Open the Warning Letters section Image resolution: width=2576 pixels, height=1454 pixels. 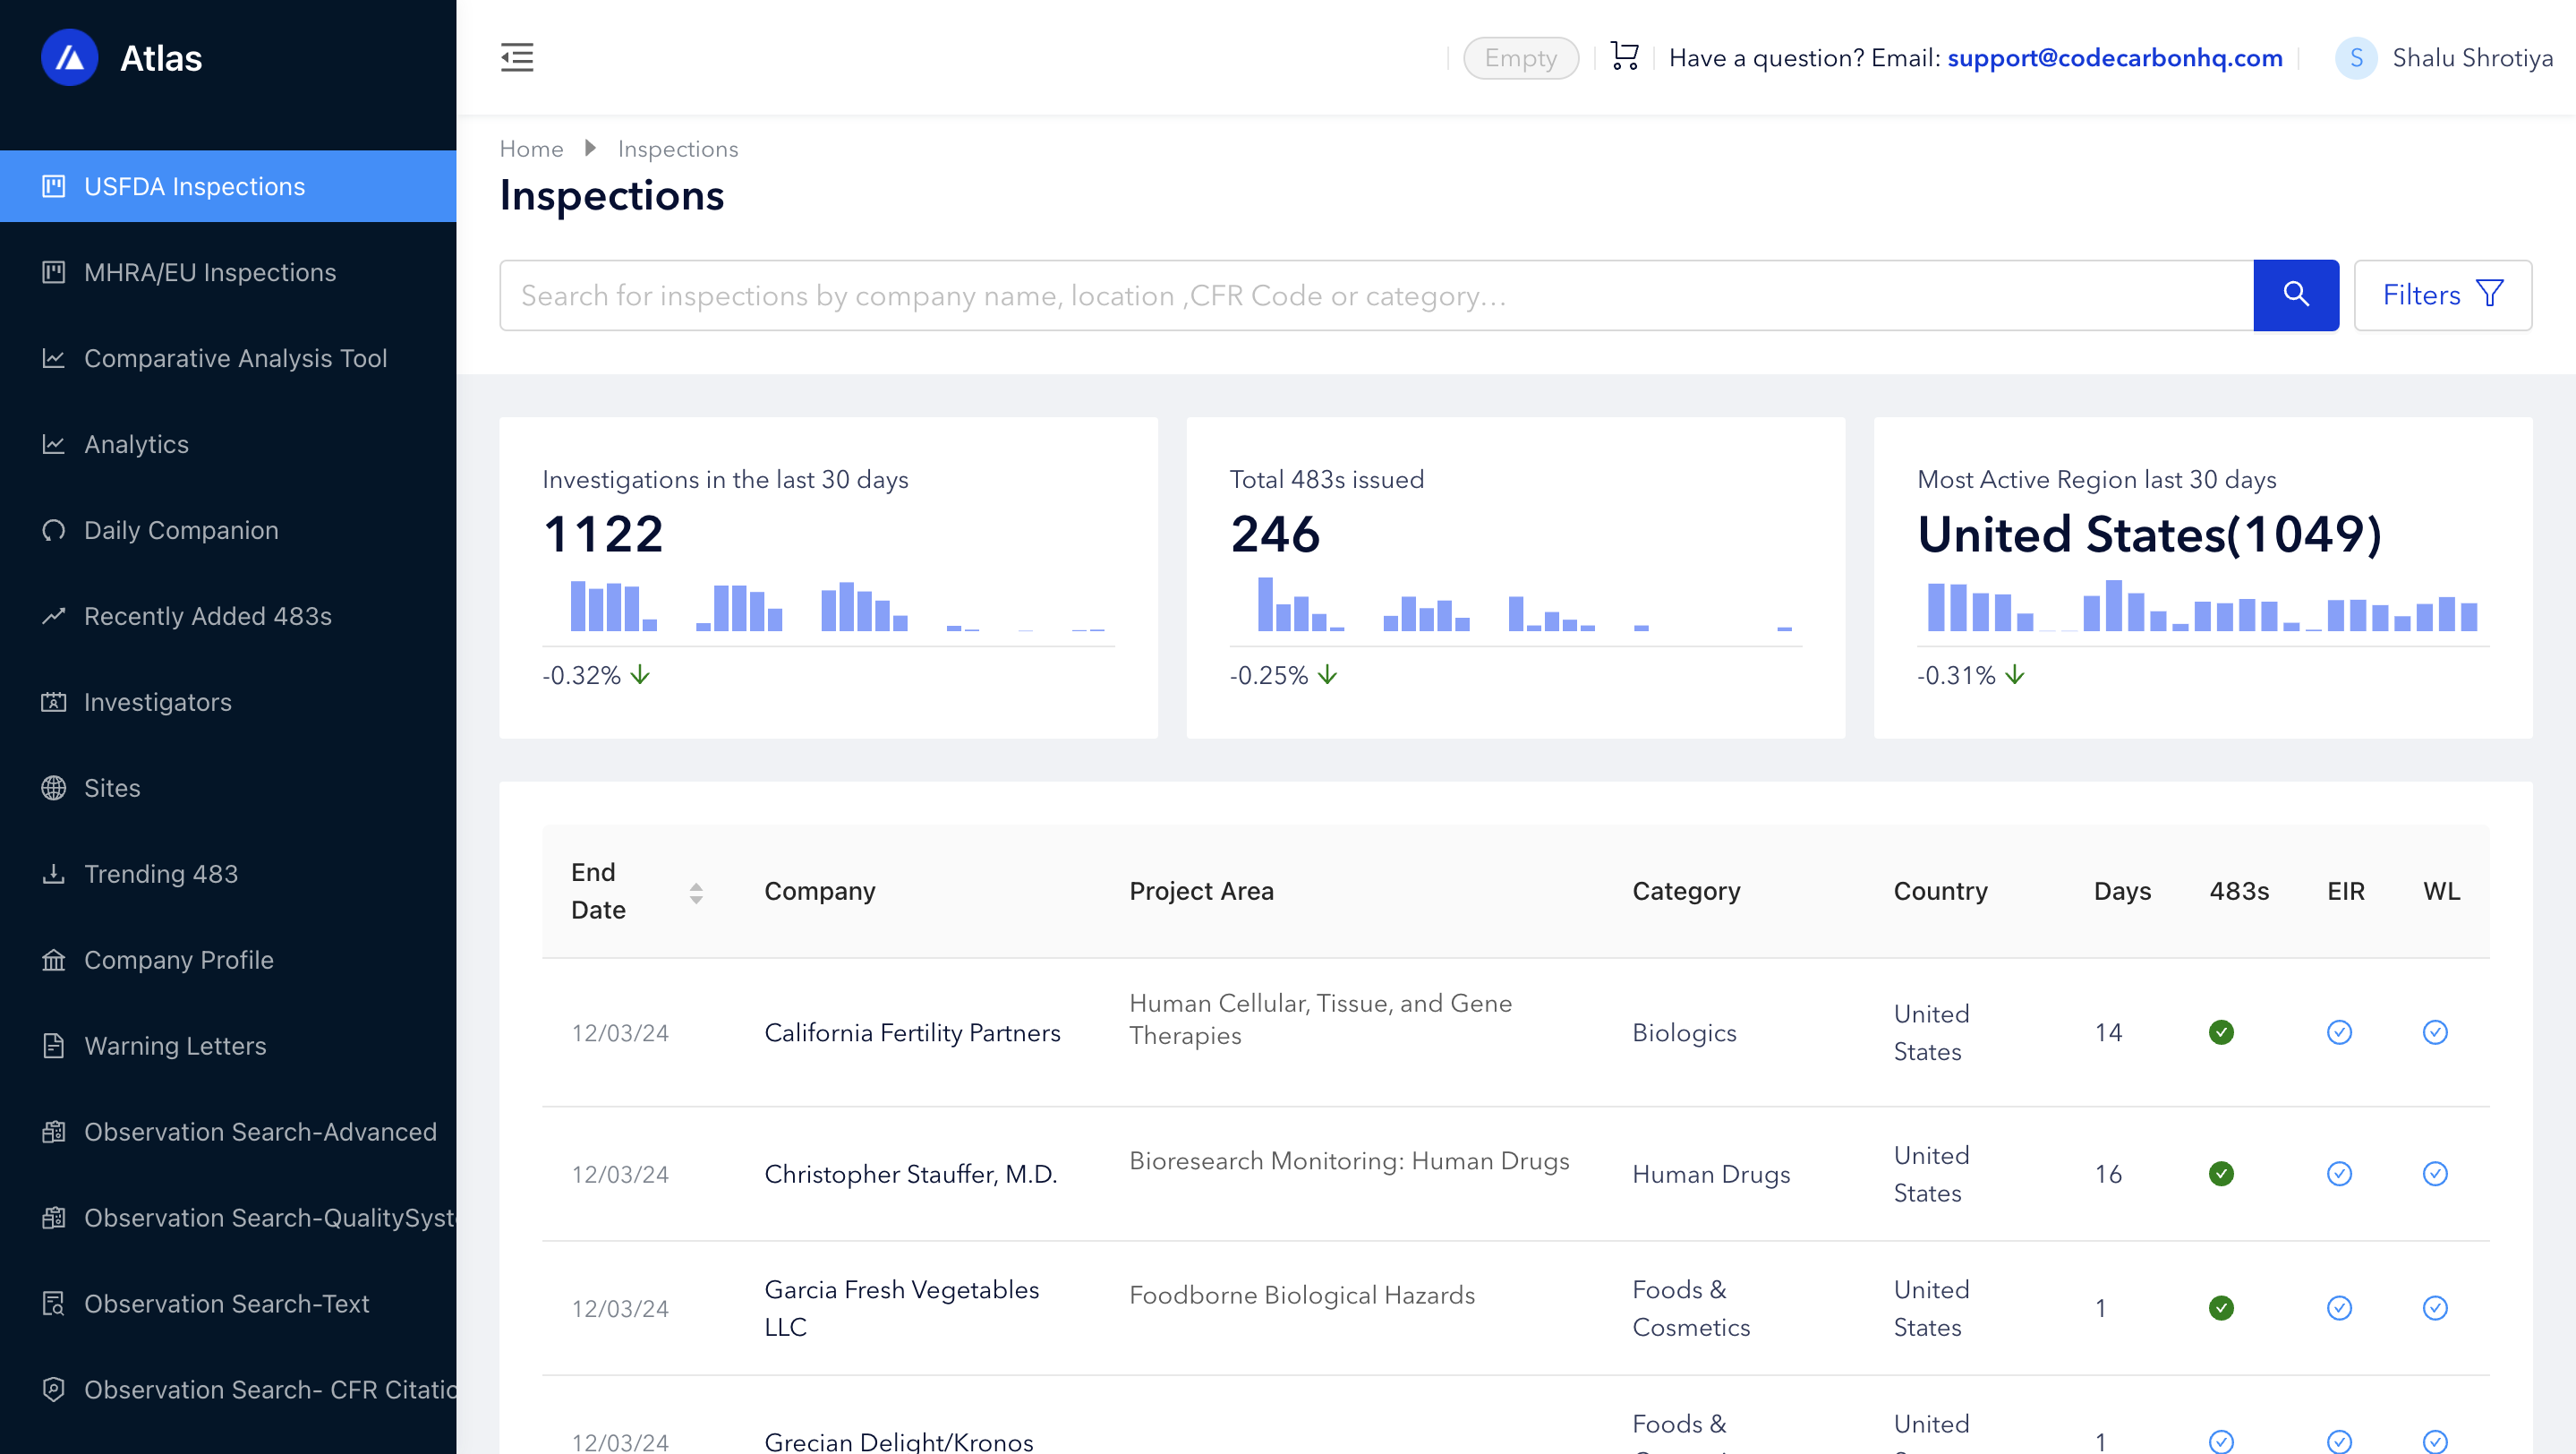point(175,1046)
